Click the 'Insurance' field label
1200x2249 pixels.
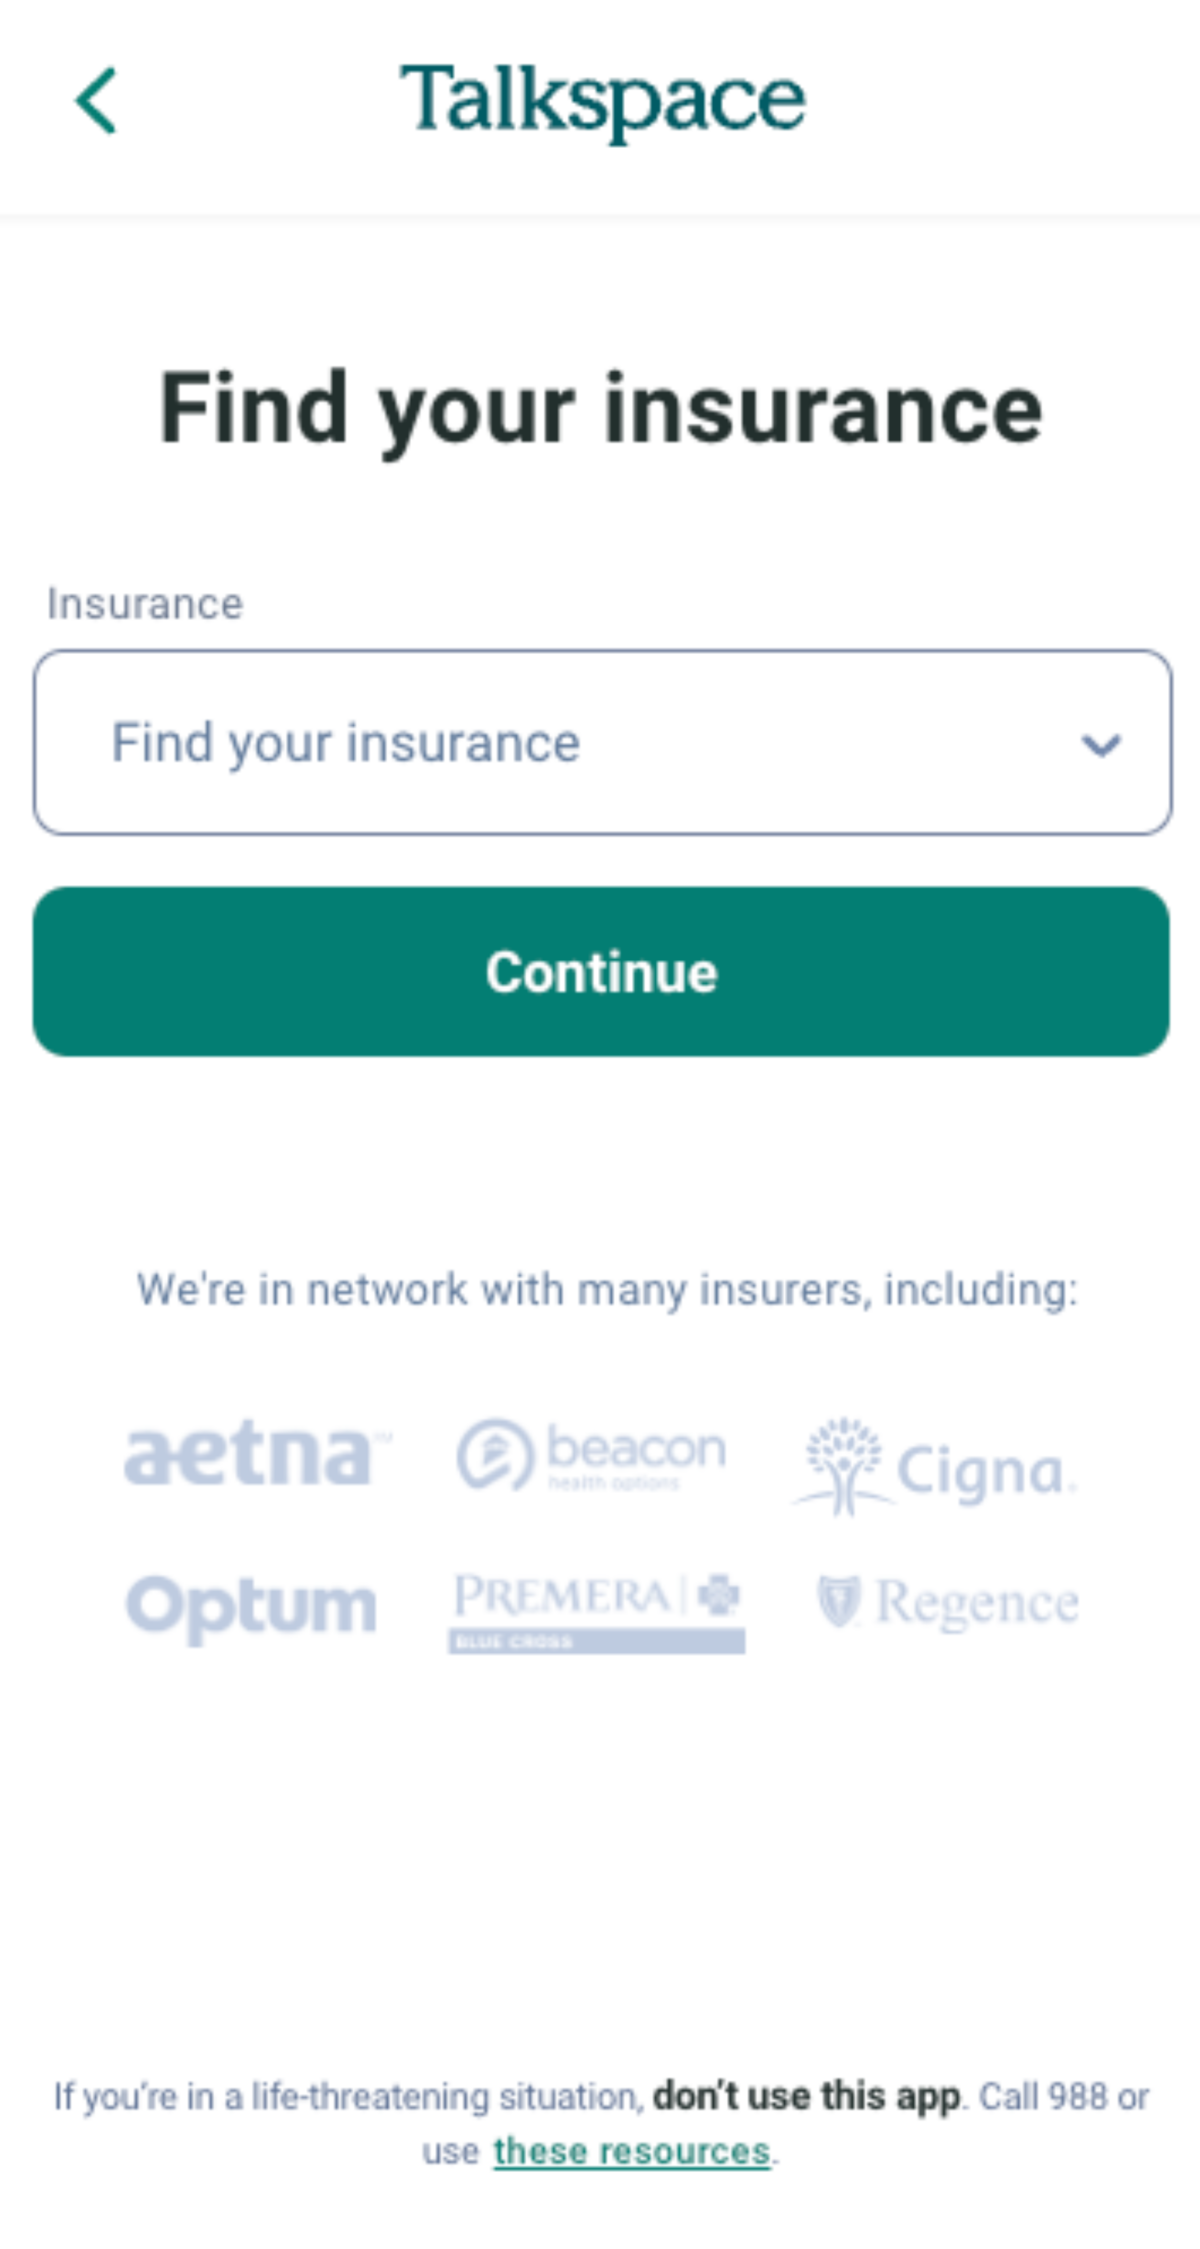click(145, 604)
